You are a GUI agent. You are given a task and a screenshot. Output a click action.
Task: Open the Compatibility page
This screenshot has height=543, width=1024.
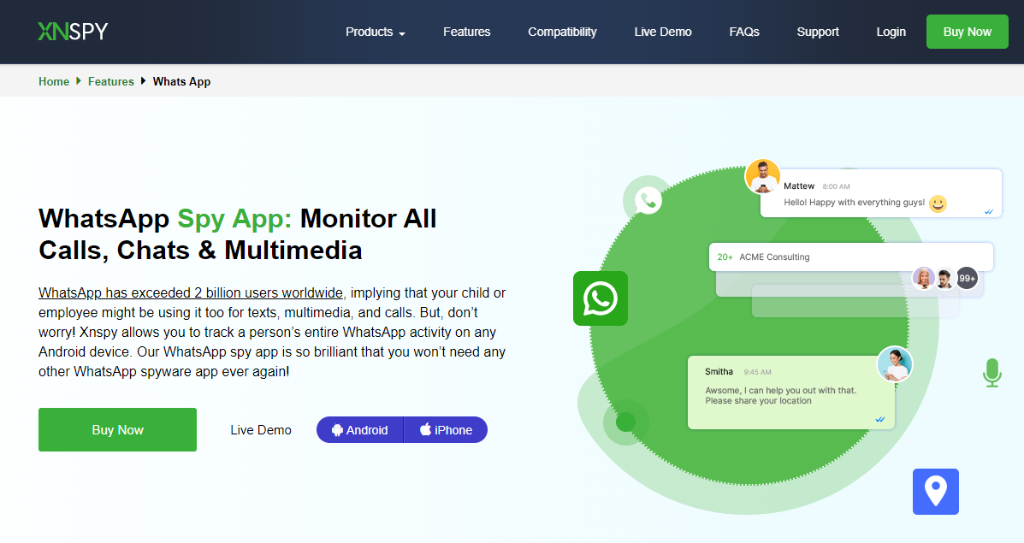click(x=562, y=32)
